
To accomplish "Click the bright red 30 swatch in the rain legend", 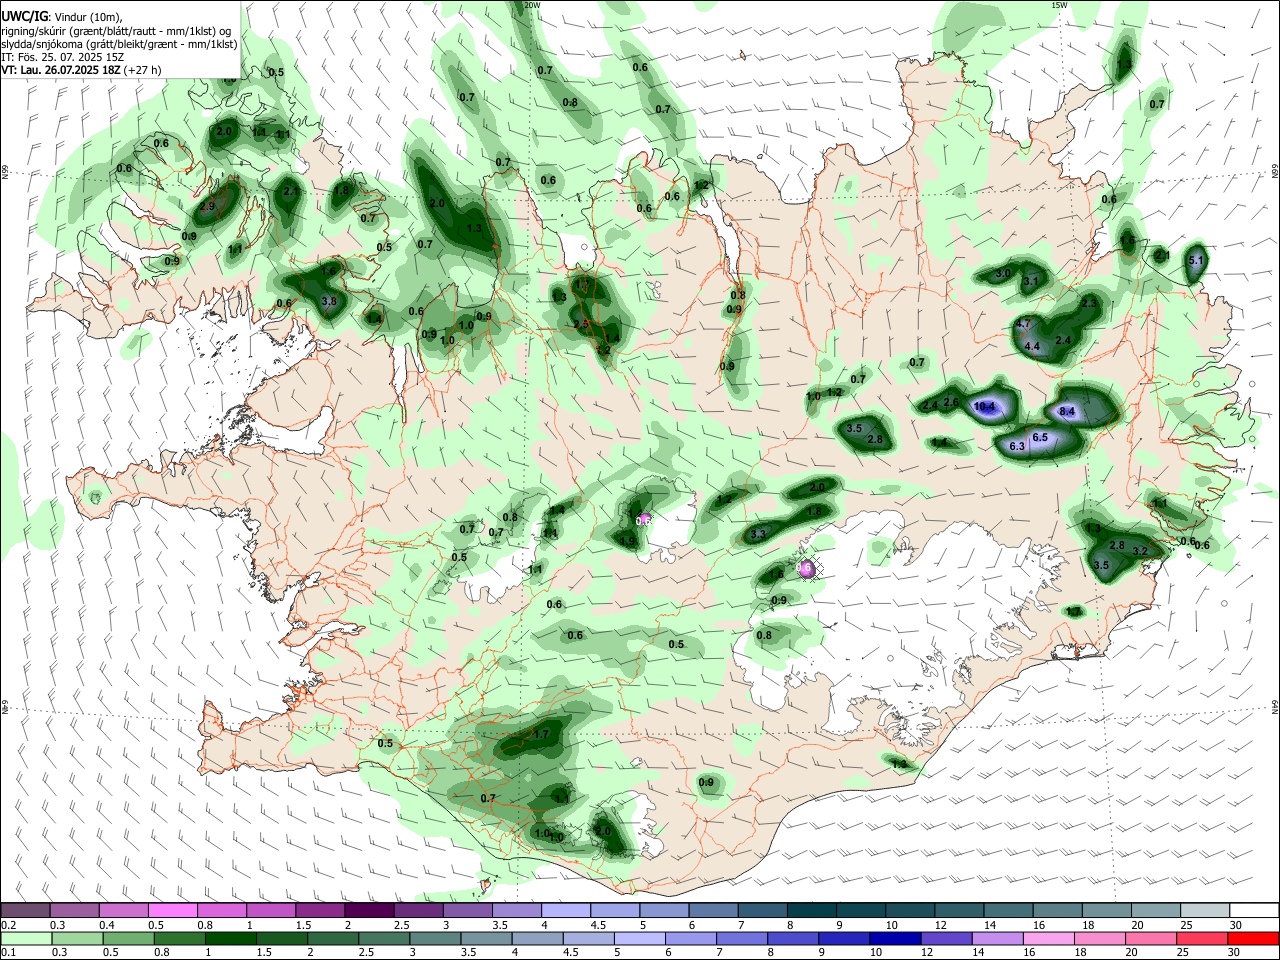I will (1254, 939).
